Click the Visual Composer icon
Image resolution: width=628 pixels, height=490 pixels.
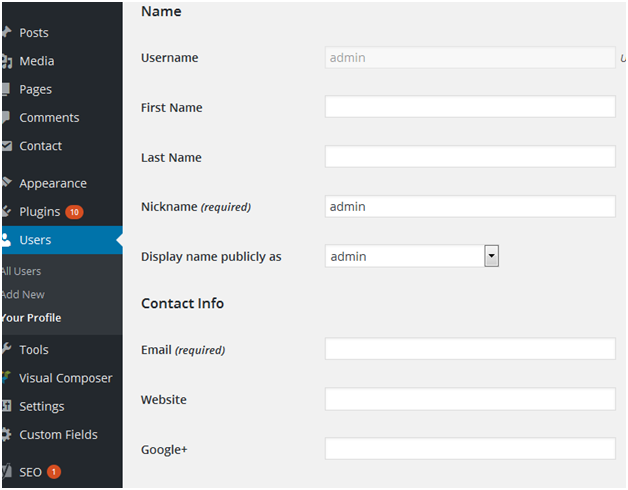click(6, 377)
